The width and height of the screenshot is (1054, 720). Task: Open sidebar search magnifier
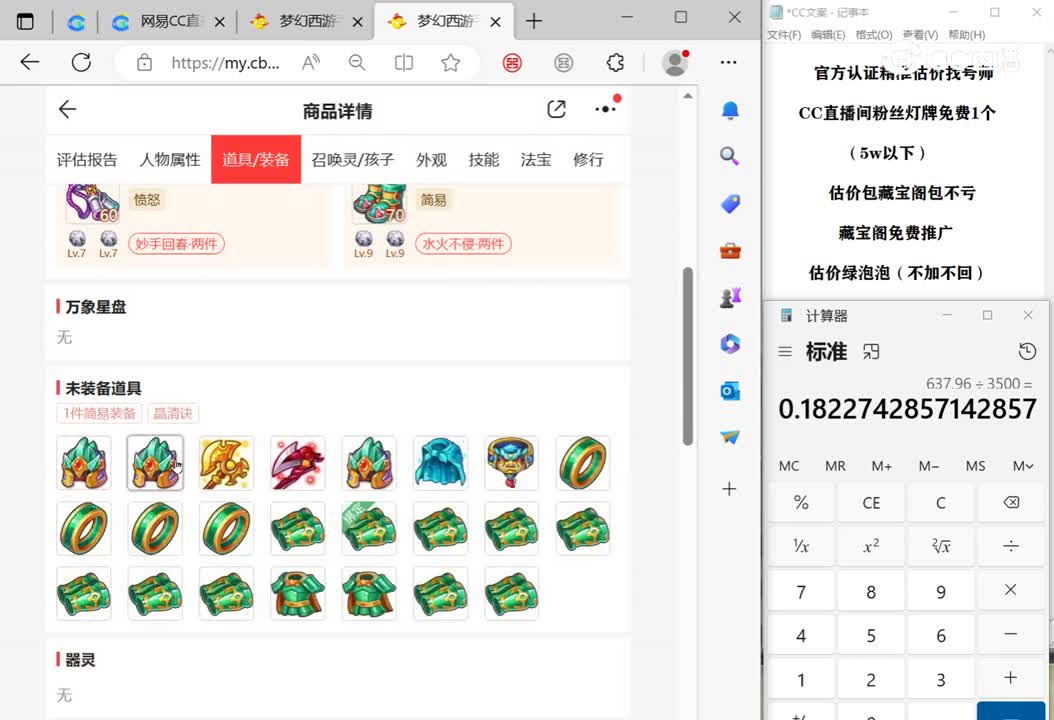[730, 157]
